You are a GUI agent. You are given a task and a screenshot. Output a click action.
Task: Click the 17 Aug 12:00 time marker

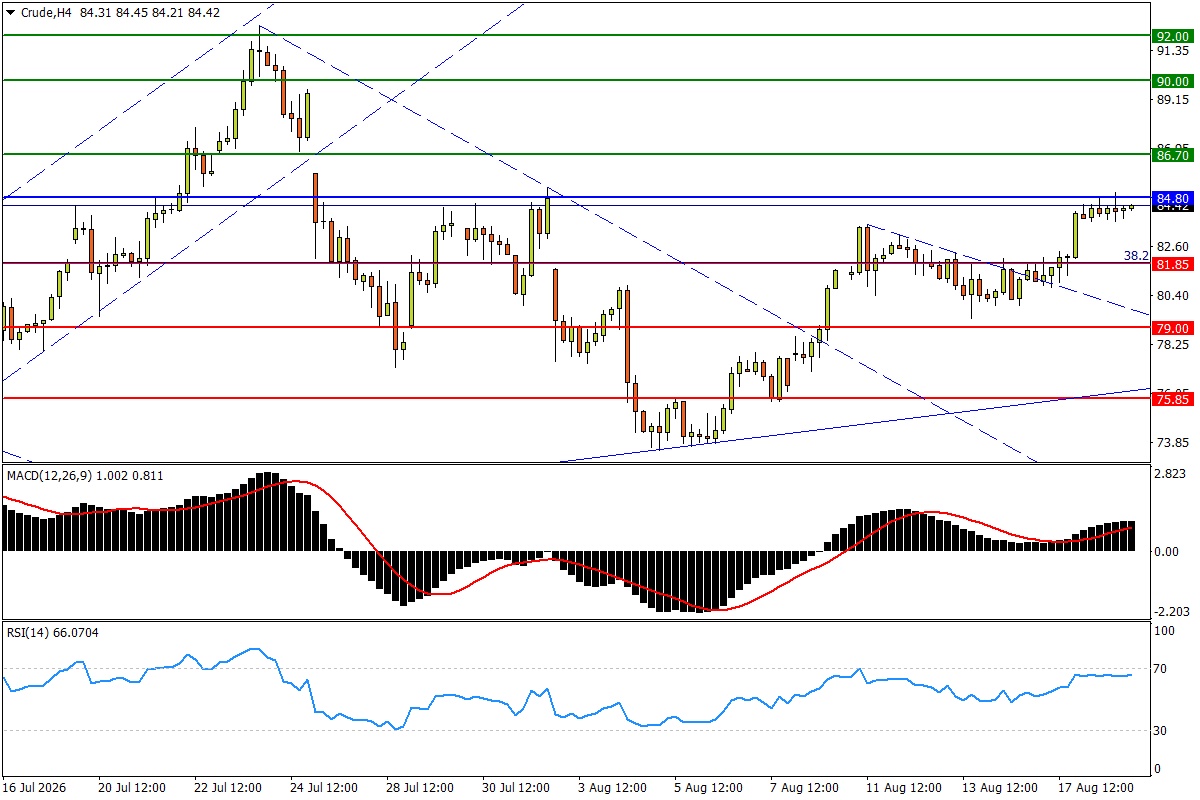tap(1092, 788)
